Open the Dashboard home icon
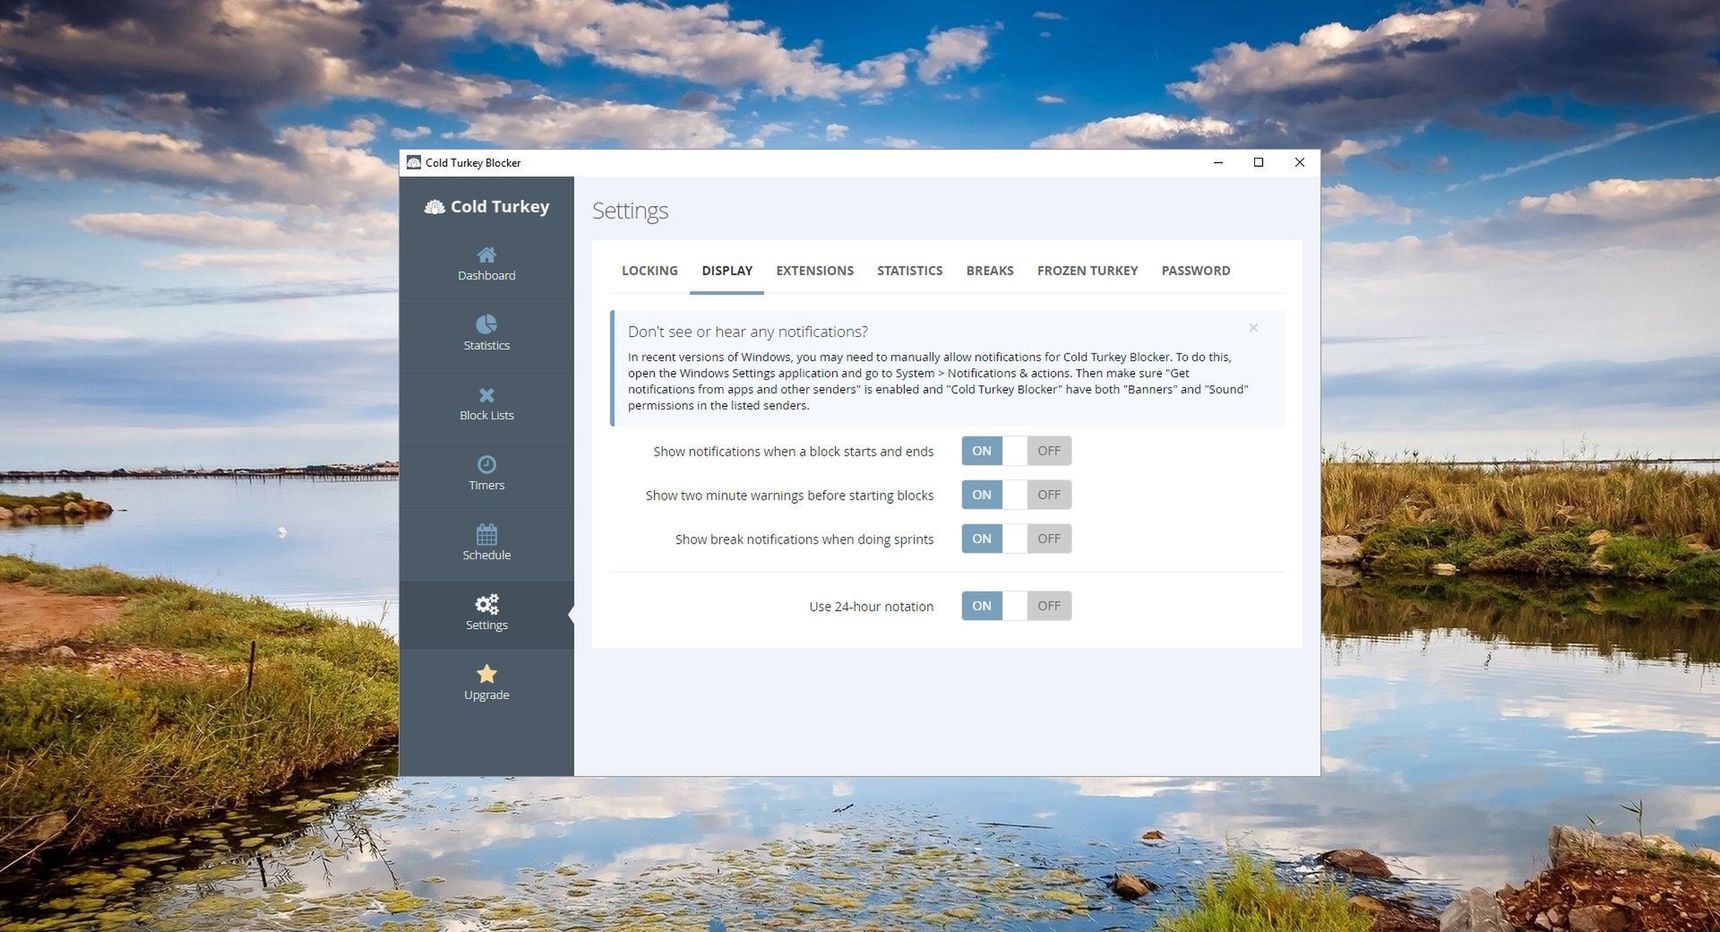This screenshot has height=932, width=1720. [x=486, y=255]
